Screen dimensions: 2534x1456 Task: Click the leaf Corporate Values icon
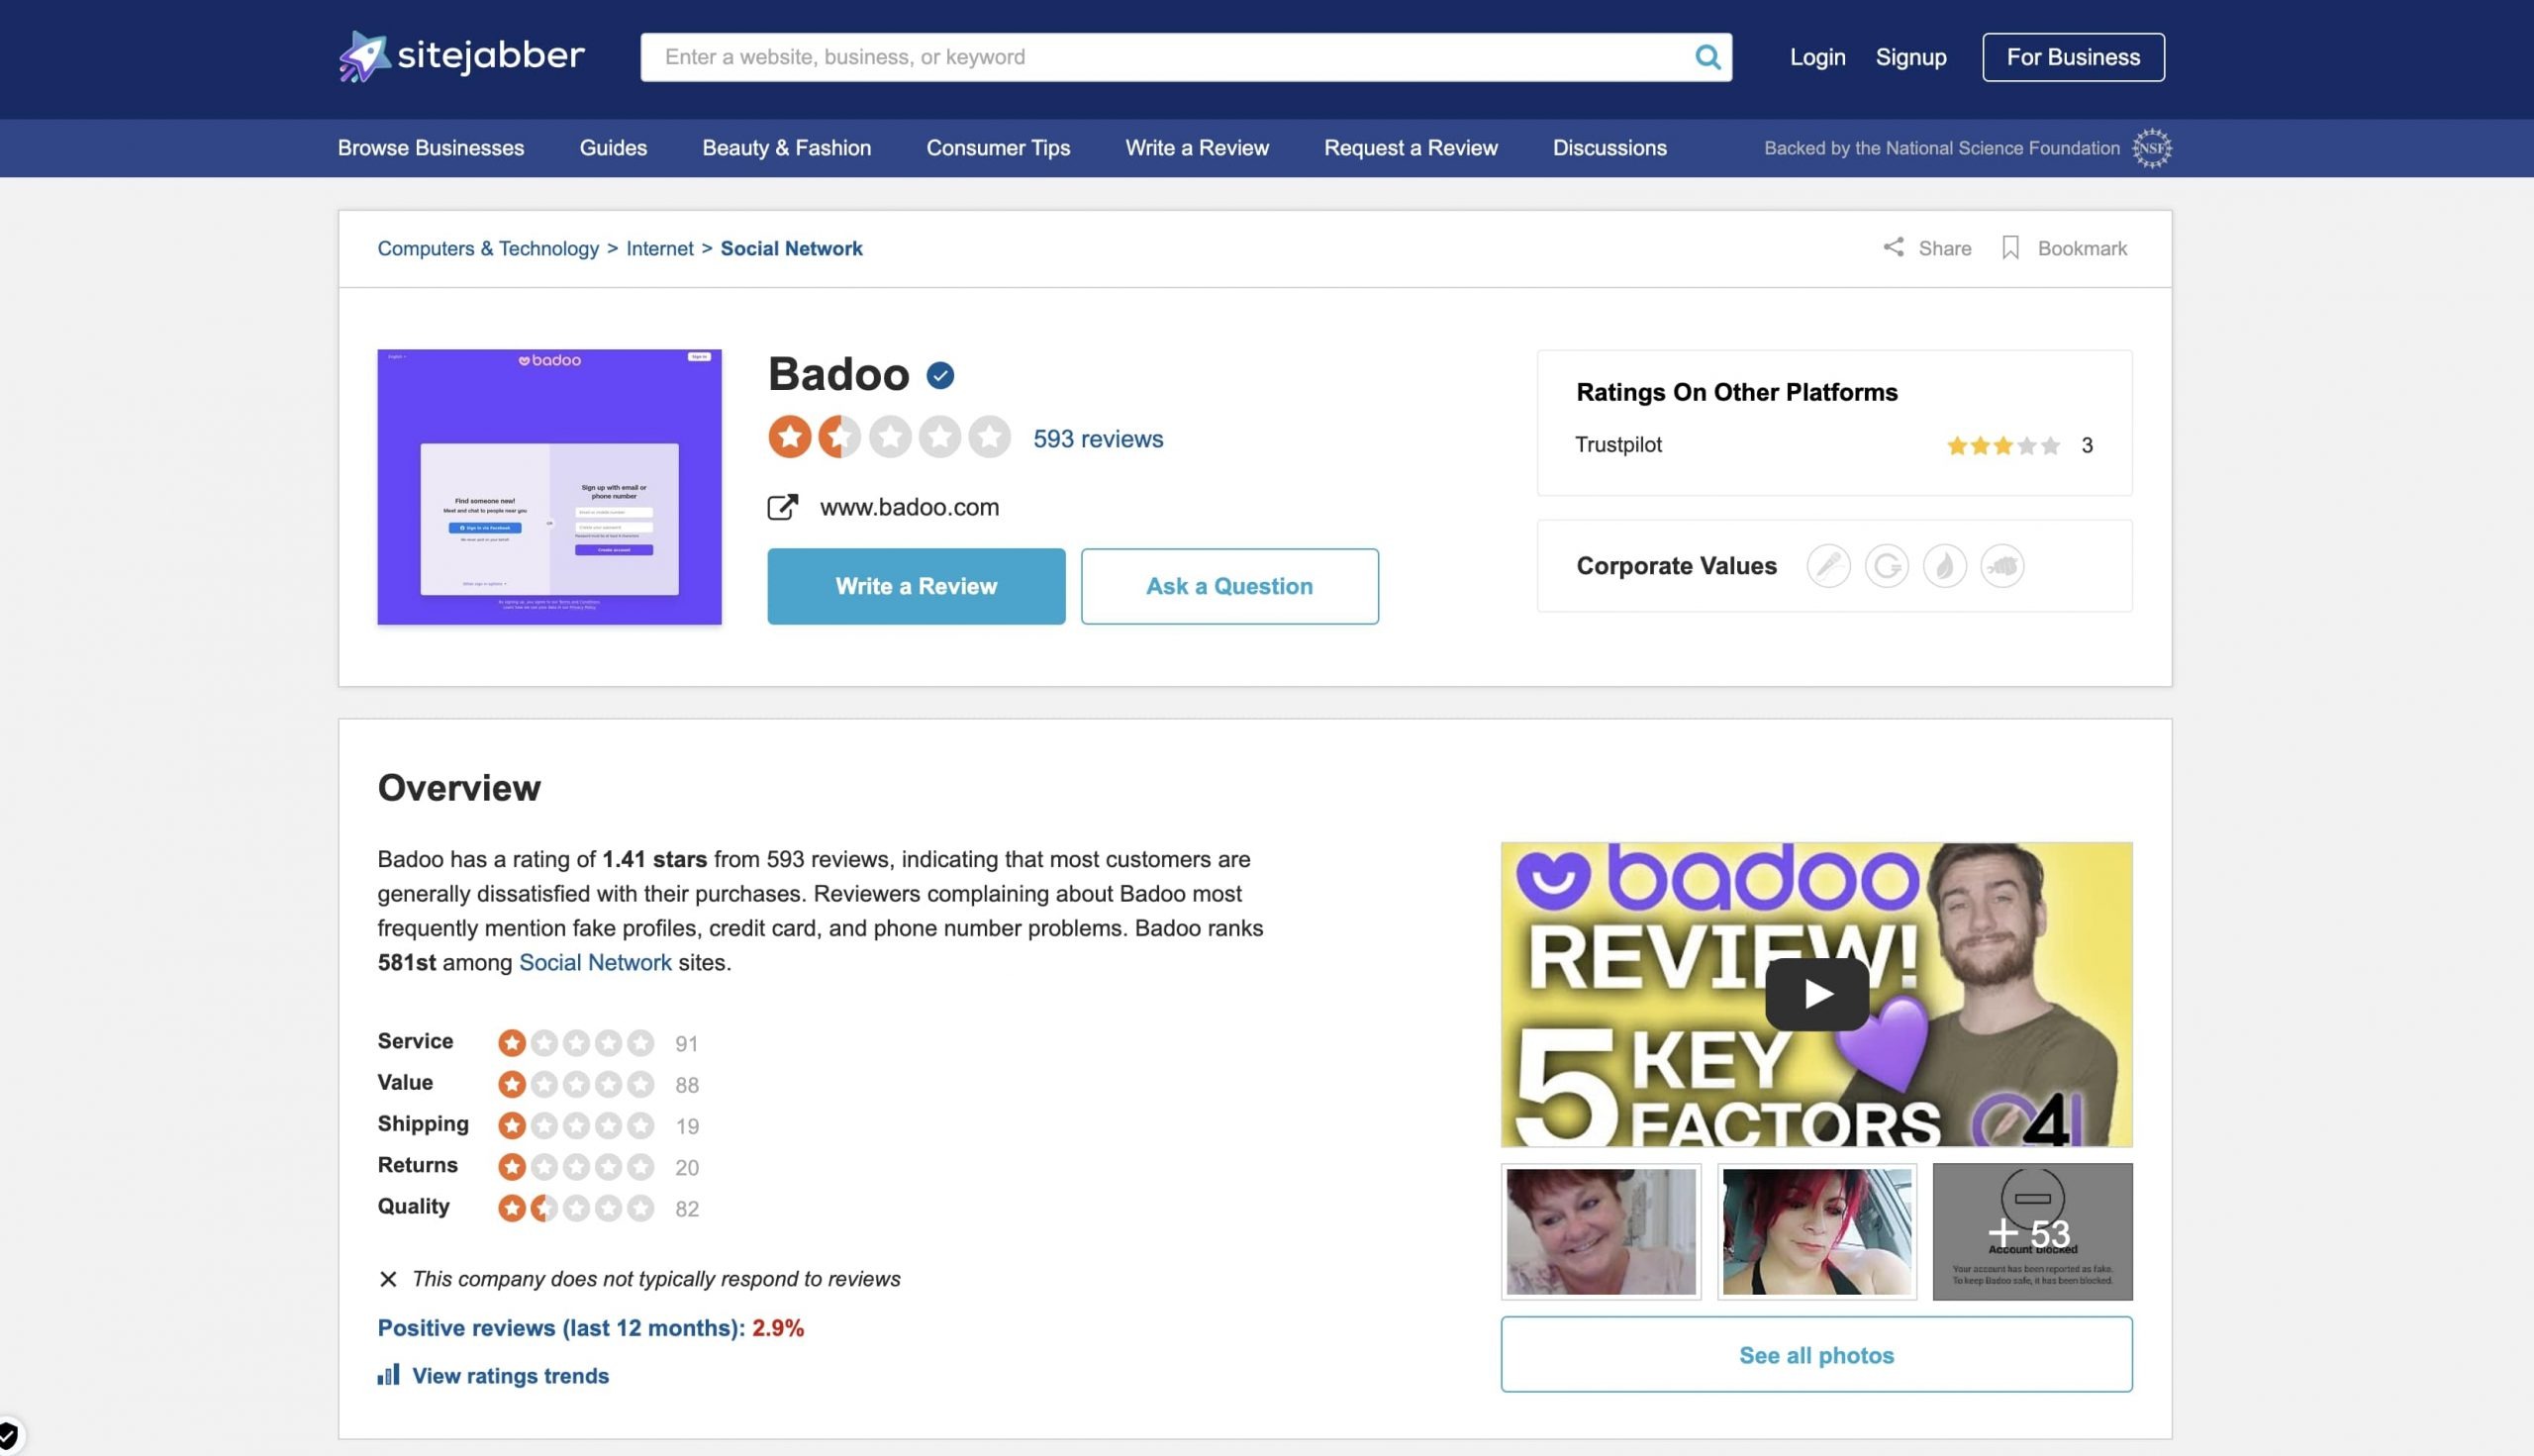pyautogui.click(x=1945, y=565)
